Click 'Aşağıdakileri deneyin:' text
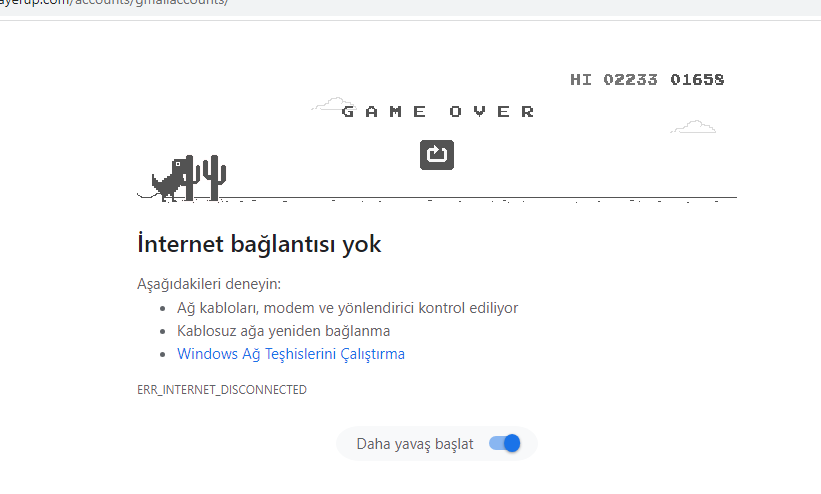 209,284
